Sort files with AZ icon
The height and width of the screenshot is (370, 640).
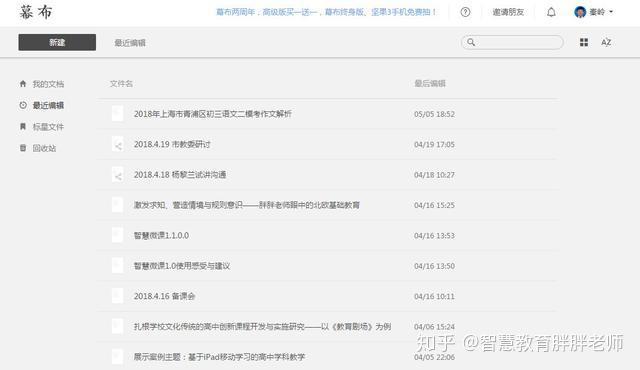tap(606, 42)
